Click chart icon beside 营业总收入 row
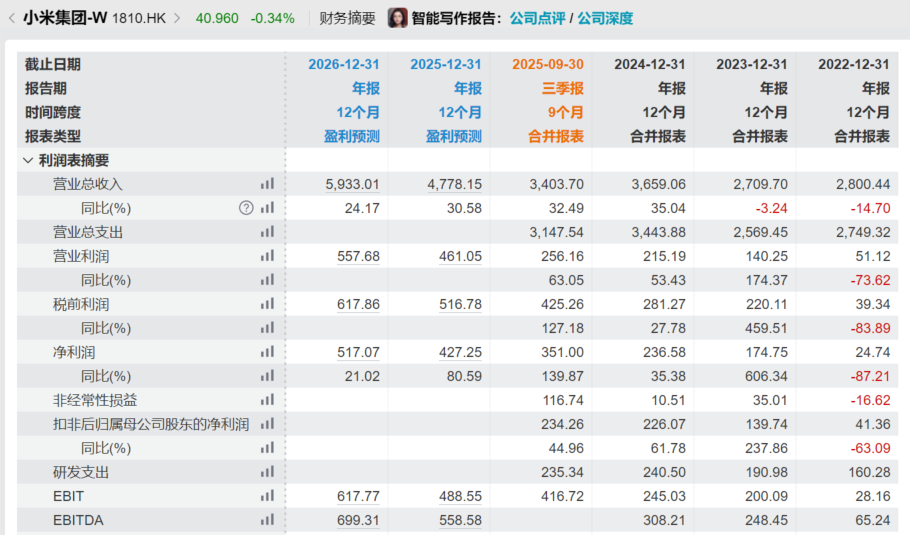 267,184
